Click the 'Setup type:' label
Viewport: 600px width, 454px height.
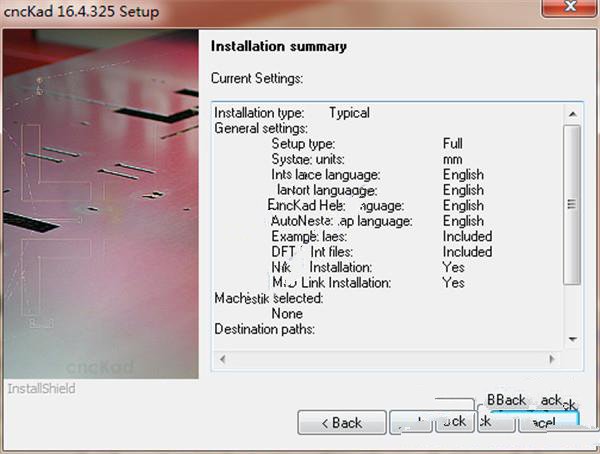(x=303, y=144)
